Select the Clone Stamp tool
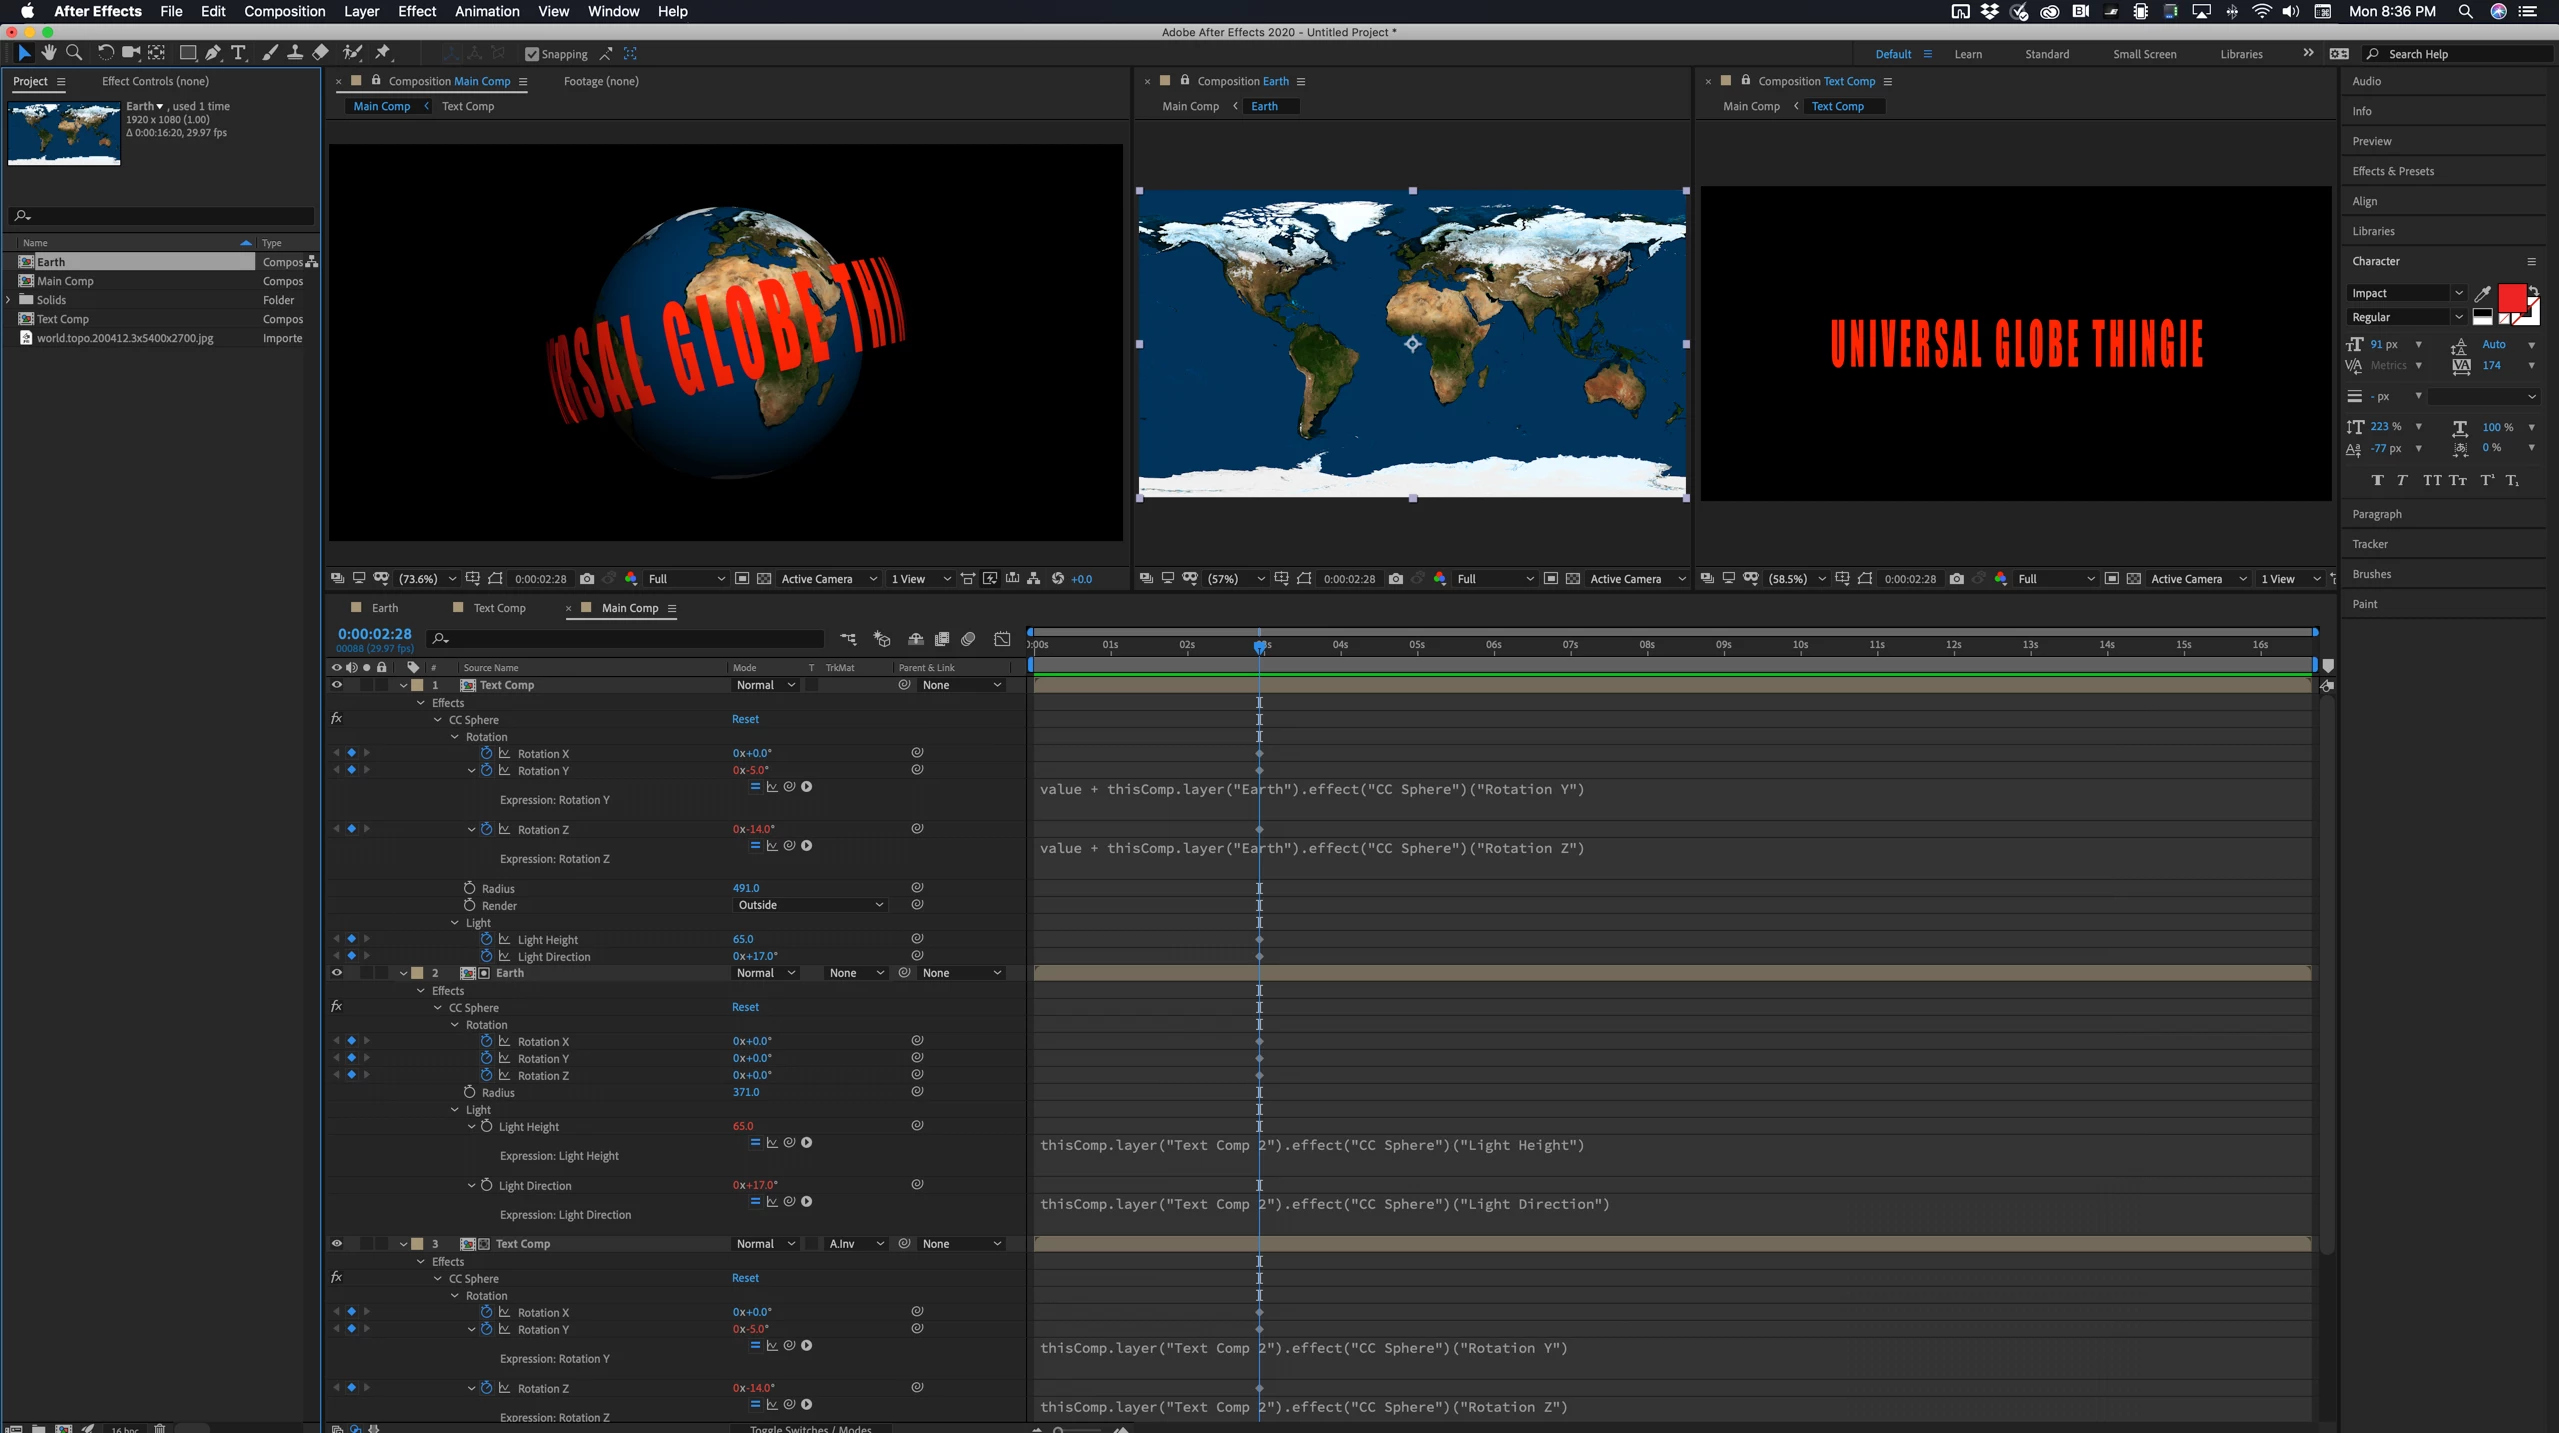This screenshot has width=2559, height=1433. click(295, 53)
